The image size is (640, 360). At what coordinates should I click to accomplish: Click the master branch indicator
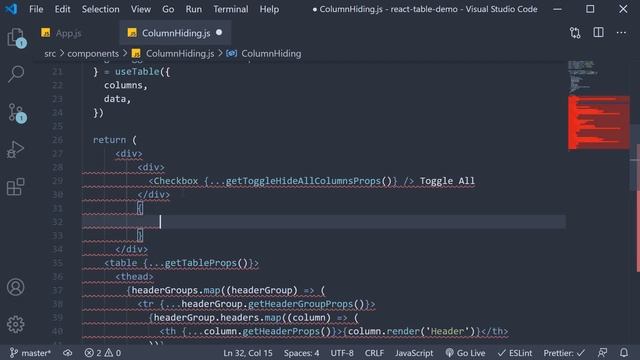[x=30, y=353]
